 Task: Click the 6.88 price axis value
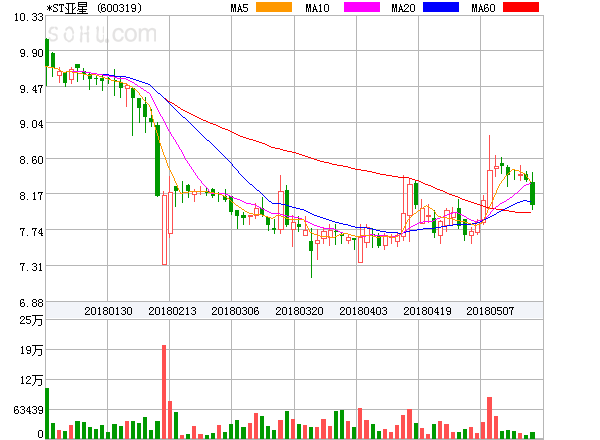(31, 303)
